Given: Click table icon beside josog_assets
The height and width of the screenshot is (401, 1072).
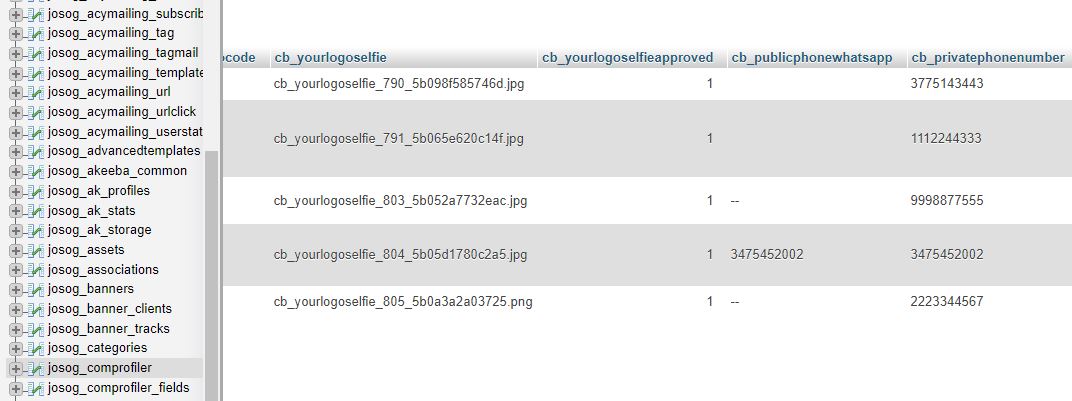Looking at the screenshot, I should click(37, 250).
